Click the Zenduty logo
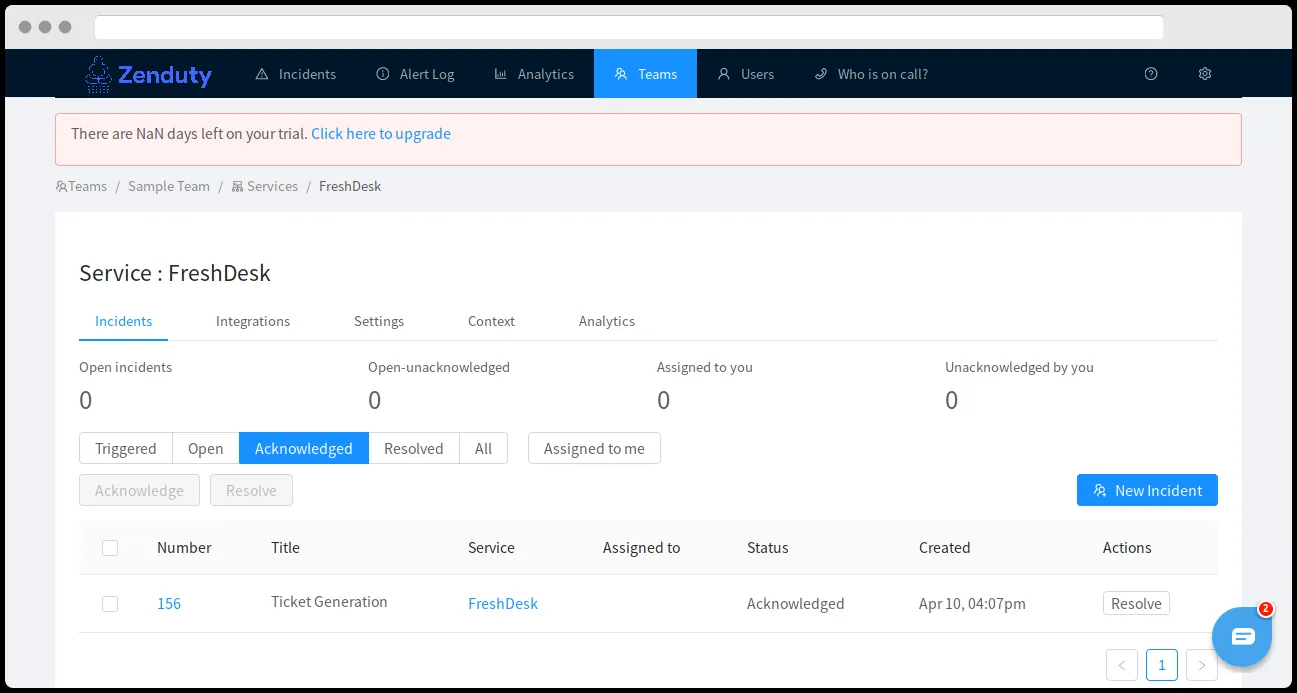 pos(148,74)
